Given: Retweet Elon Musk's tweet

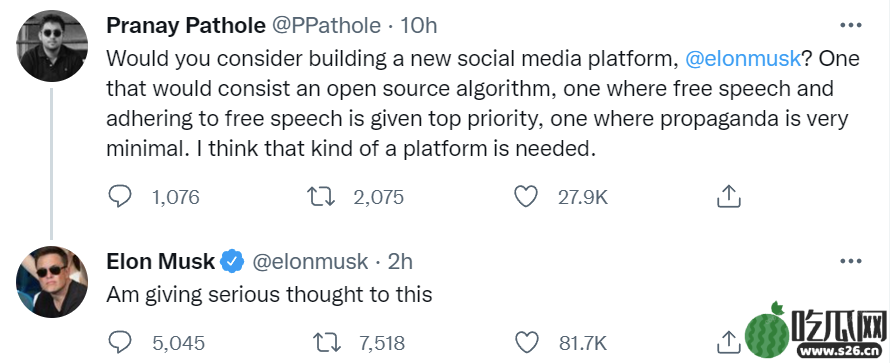Looking at the screenshot, I should click(327, 343).
